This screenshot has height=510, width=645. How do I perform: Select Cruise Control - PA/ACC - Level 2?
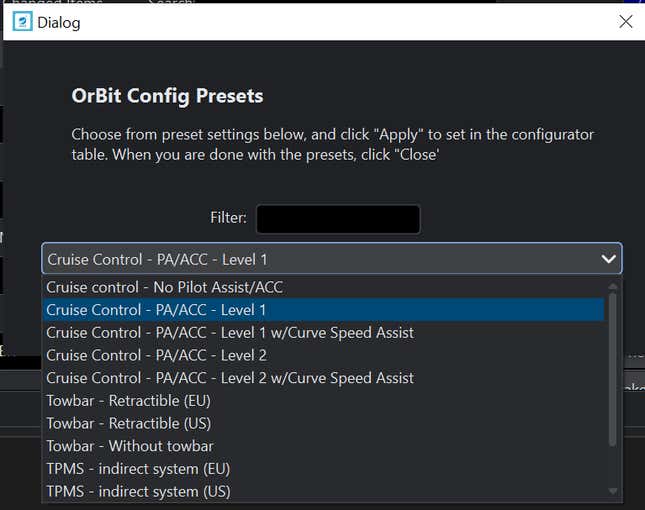pos(156,355)
